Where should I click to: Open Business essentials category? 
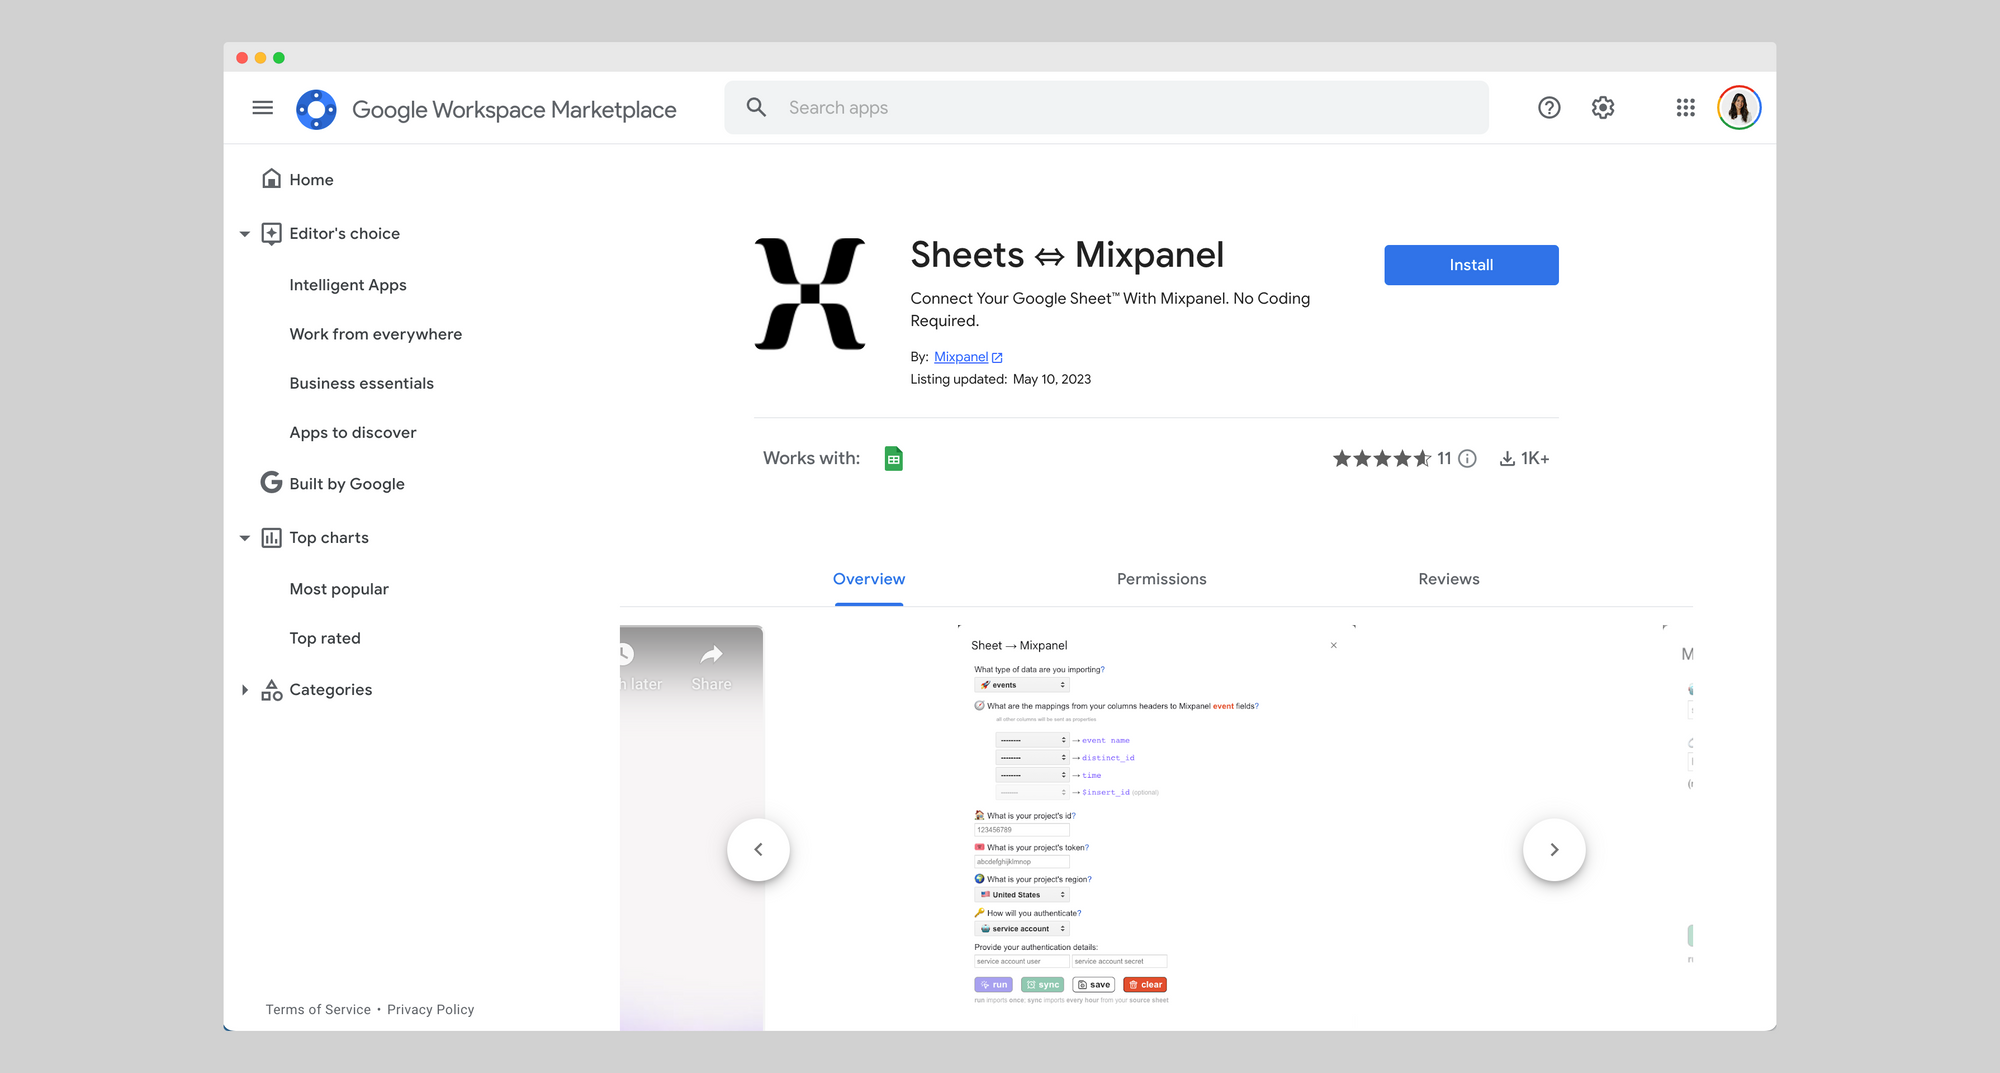pos(361,383)
